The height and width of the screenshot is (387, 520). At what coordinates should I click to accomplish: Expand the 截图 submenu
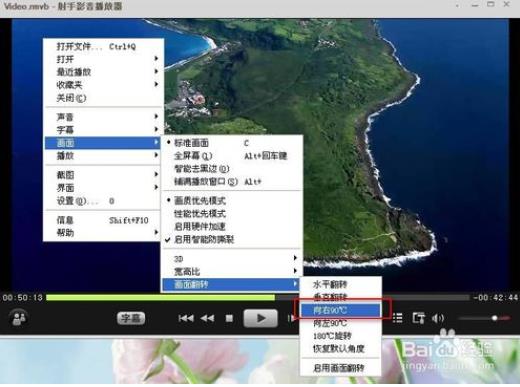coord(104,174)
